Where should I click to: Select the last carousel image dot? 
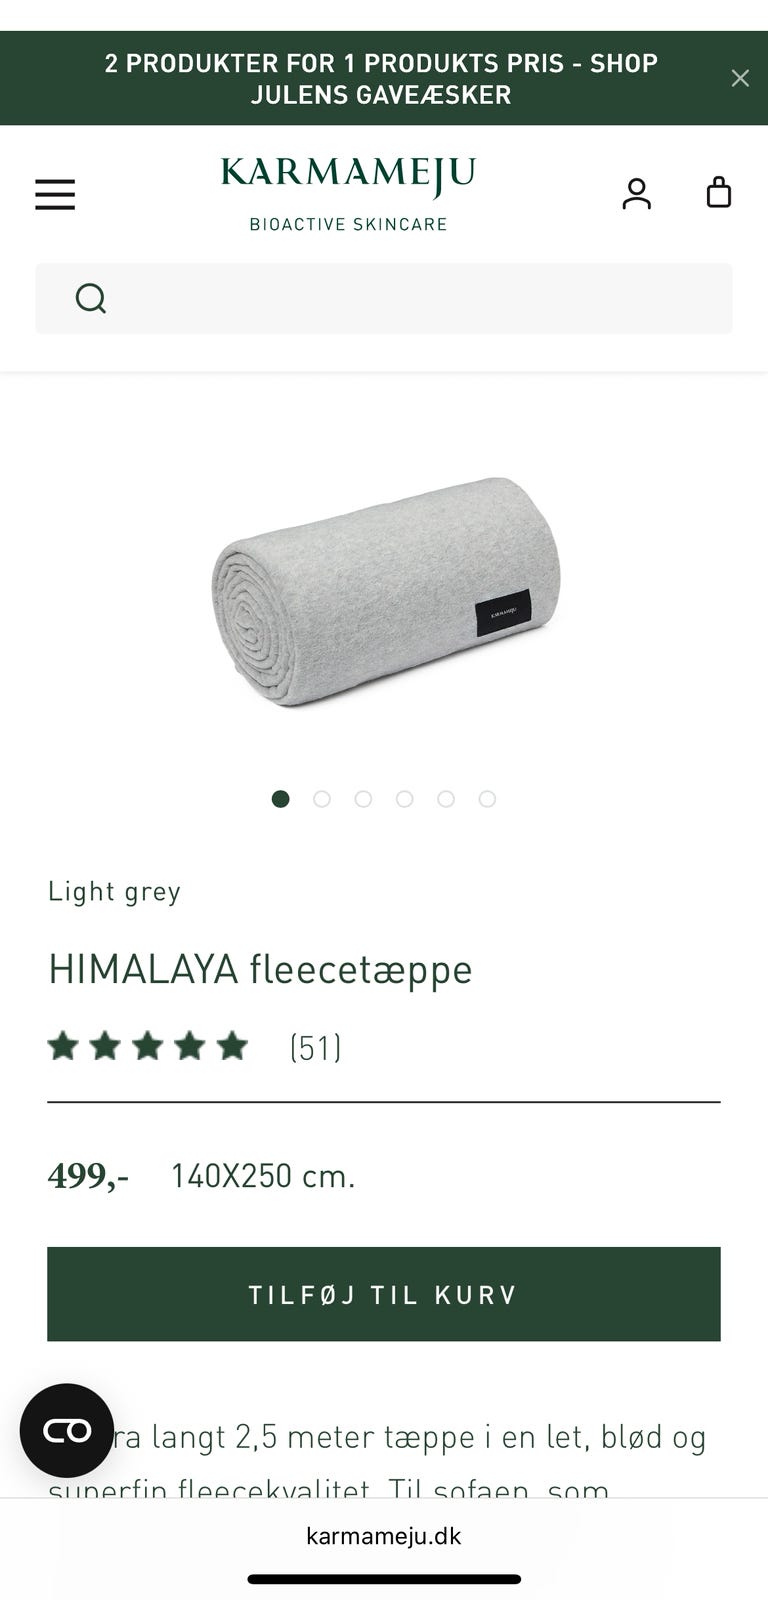pos(487,799)
